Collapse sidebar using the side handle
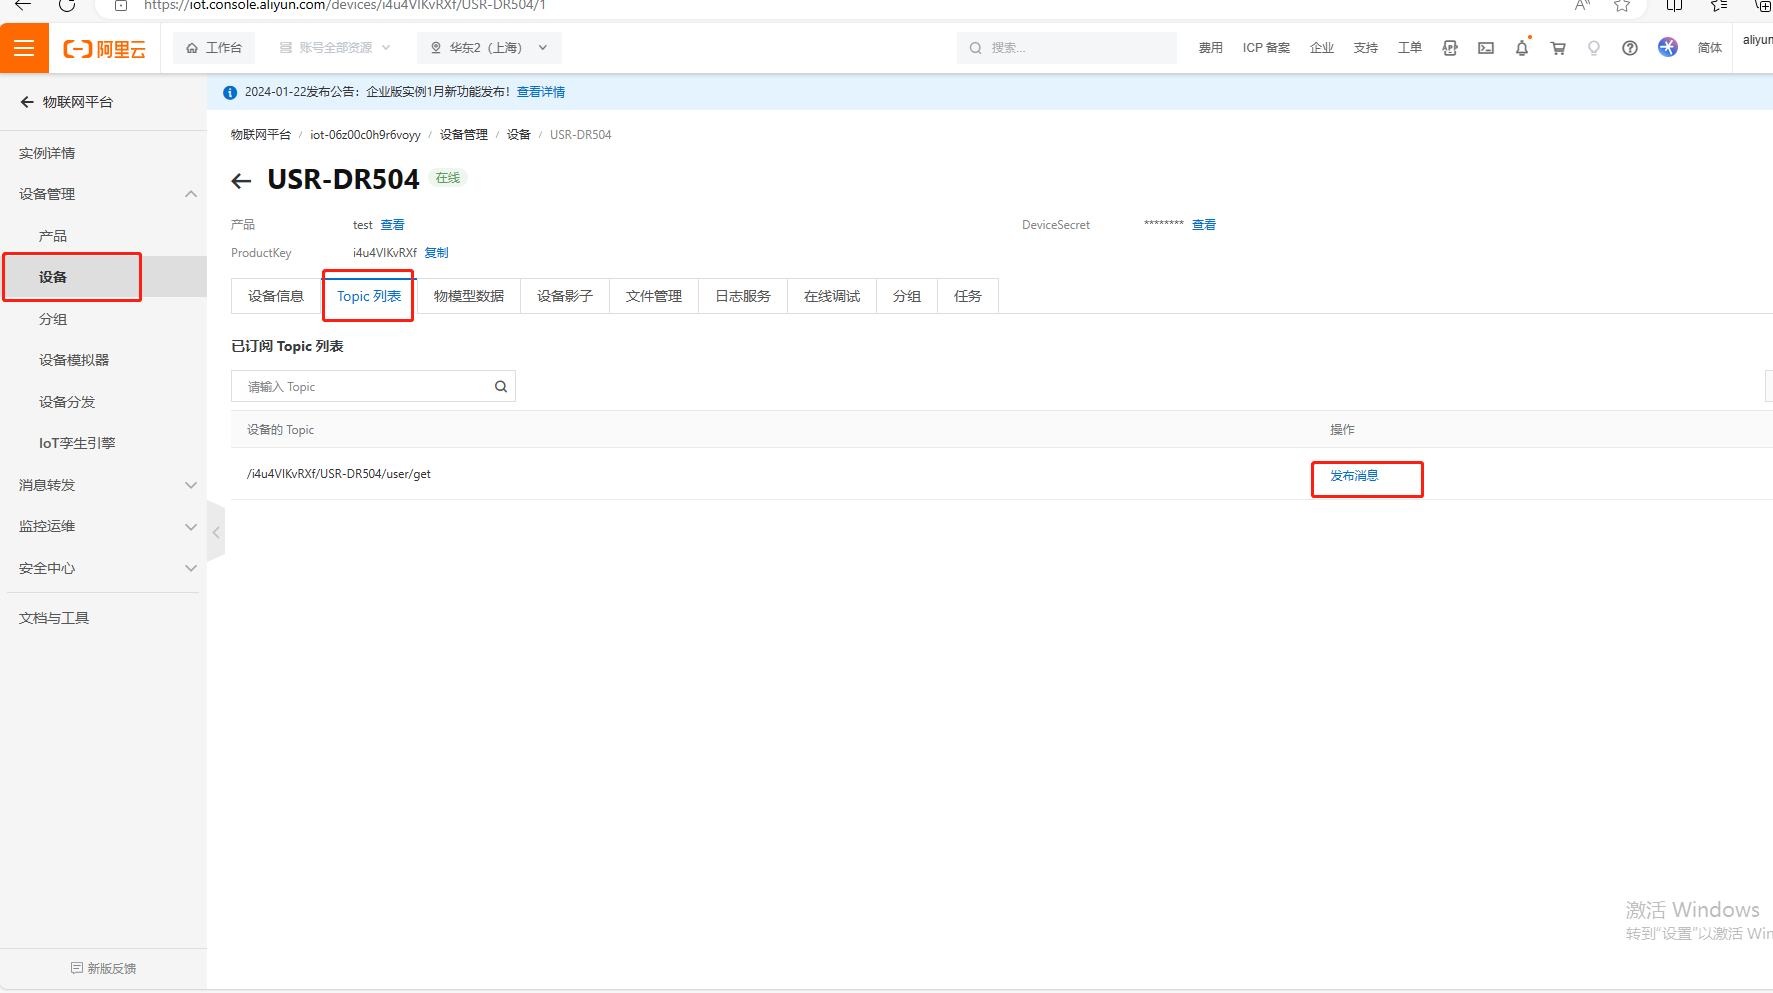 pos(216,532)
